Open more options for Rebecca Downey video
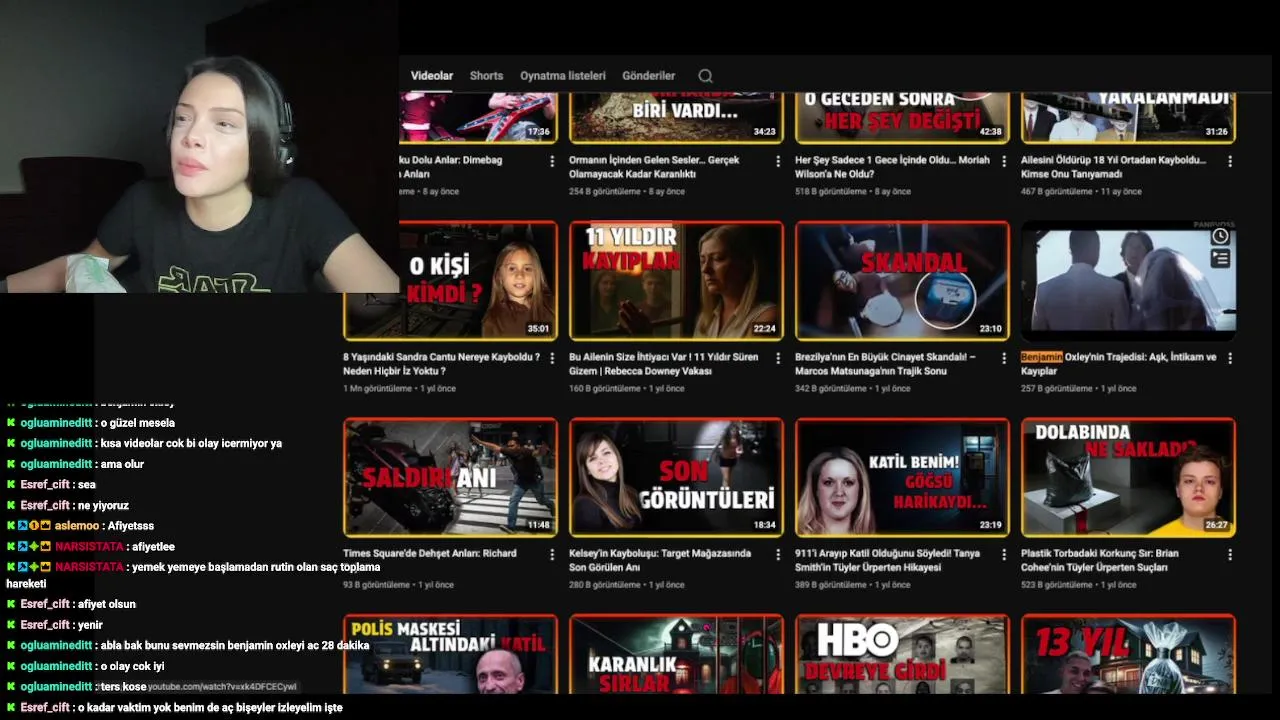 [x=778, y=358]
